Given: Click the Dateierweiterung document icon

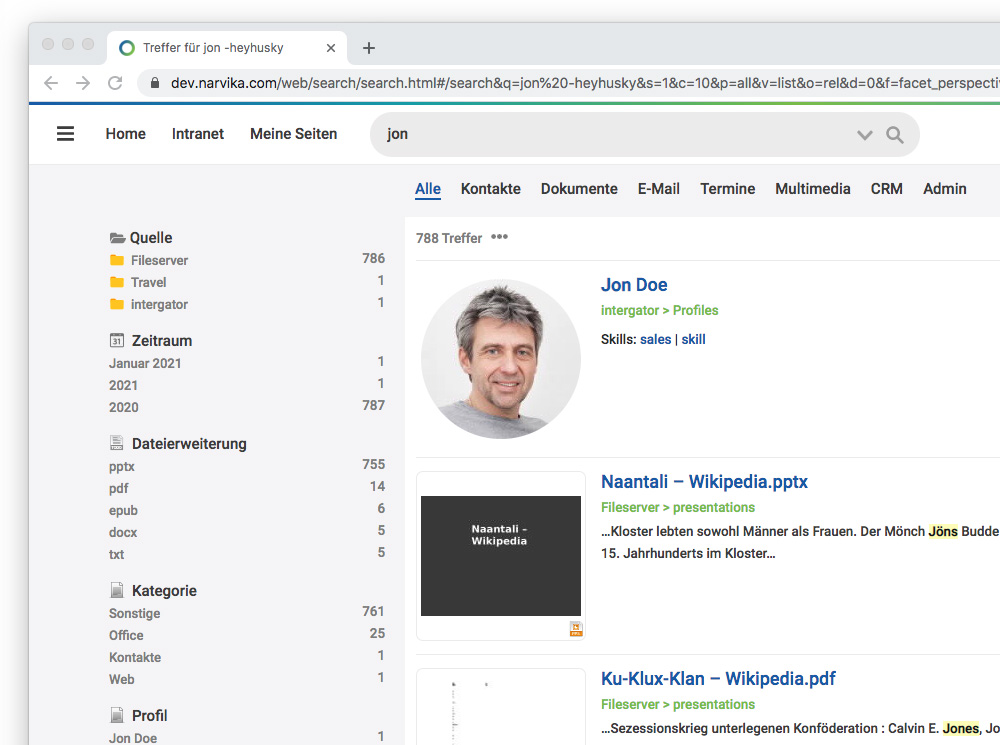Looking at the screenshot, I should click(117, 443).
